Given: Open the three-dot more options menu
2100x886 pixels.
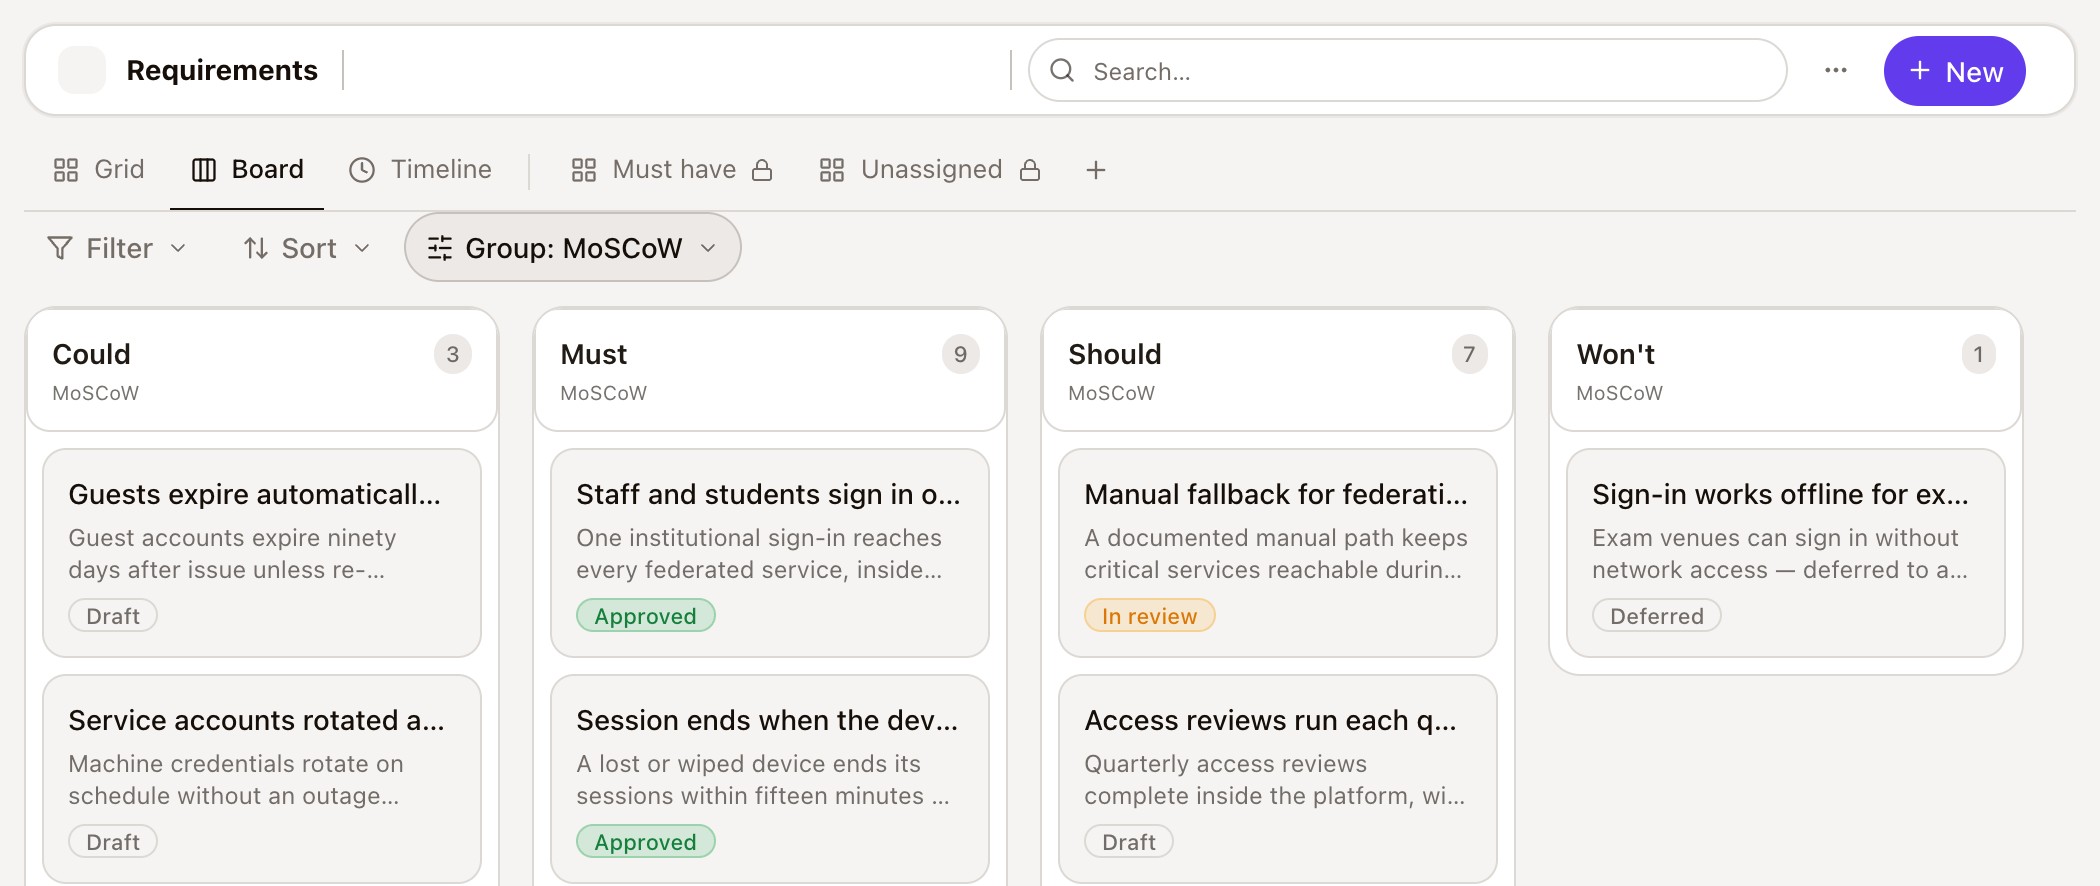Looking at the screenshot, I should click(1836, 70).
